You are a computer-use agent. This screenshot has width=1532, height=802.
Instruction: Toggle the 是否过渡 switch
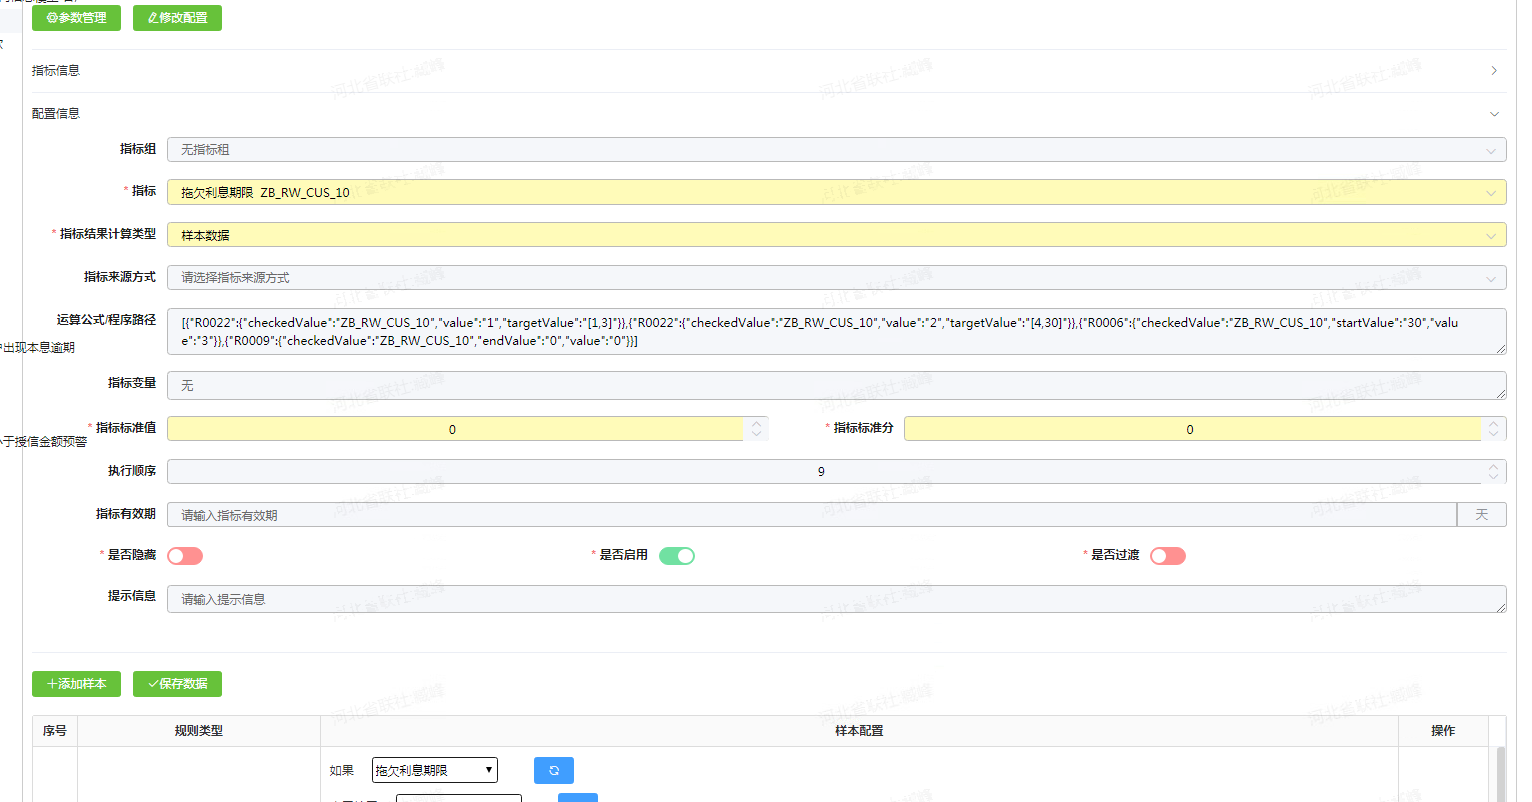[1167, 556]
